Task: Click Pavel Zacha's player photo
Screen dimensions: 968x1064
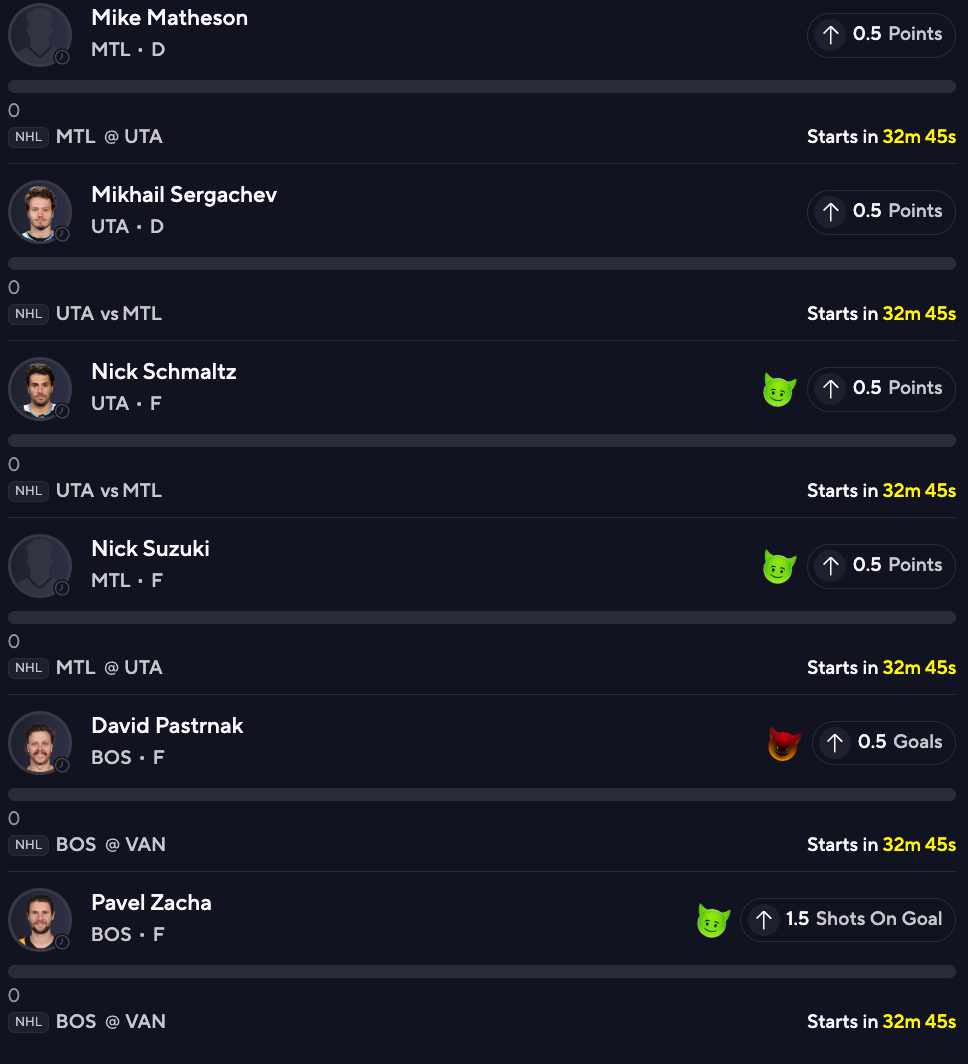Action: (40, 919)
